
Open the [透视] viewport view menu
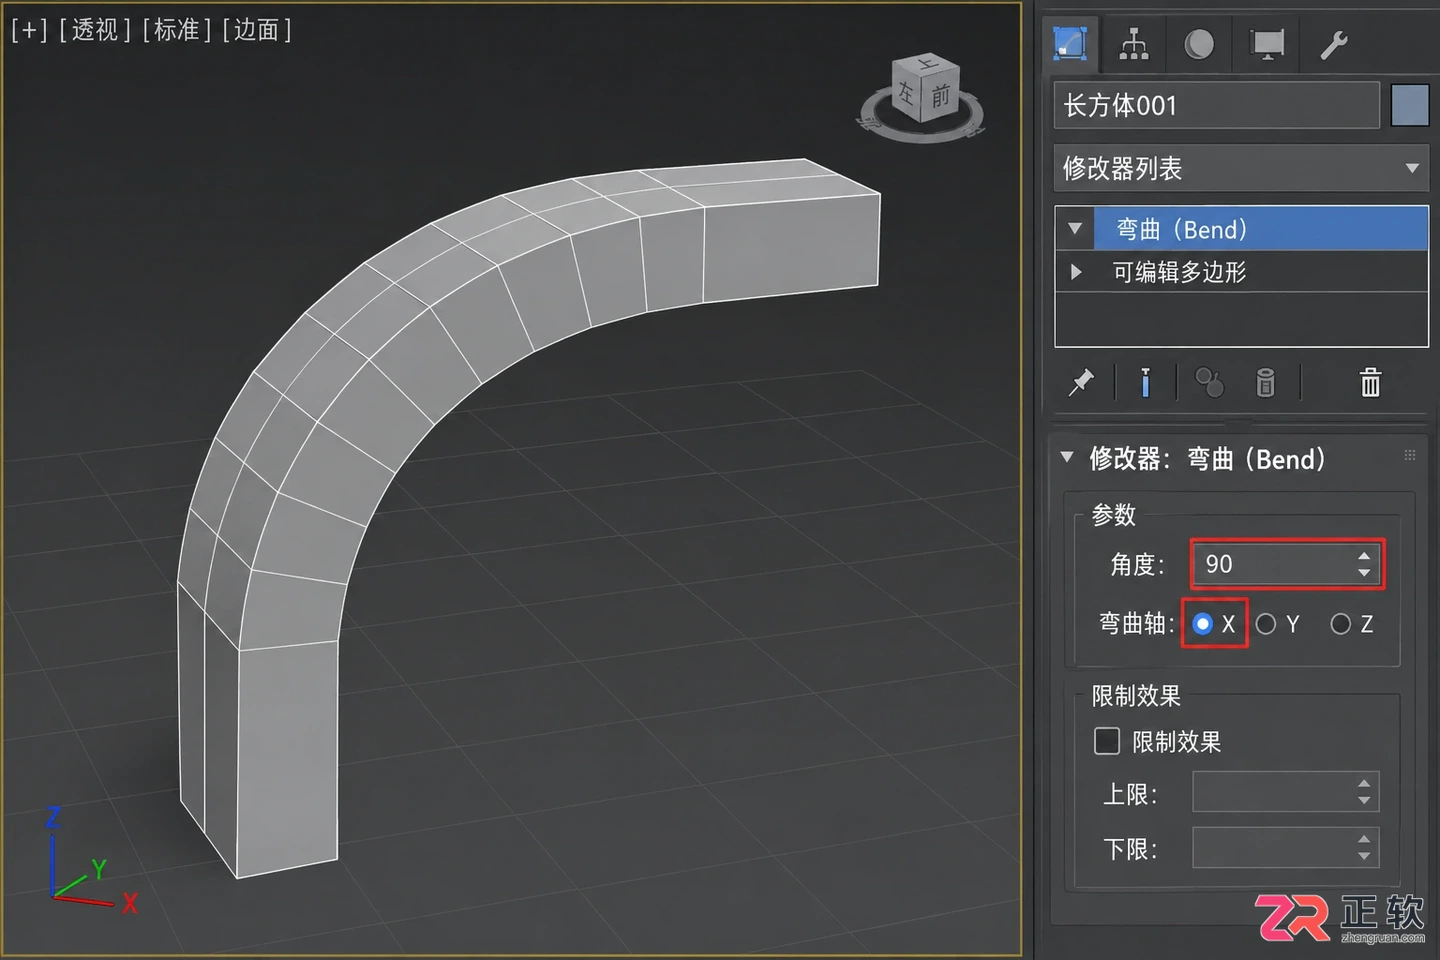tap(95, 30)
